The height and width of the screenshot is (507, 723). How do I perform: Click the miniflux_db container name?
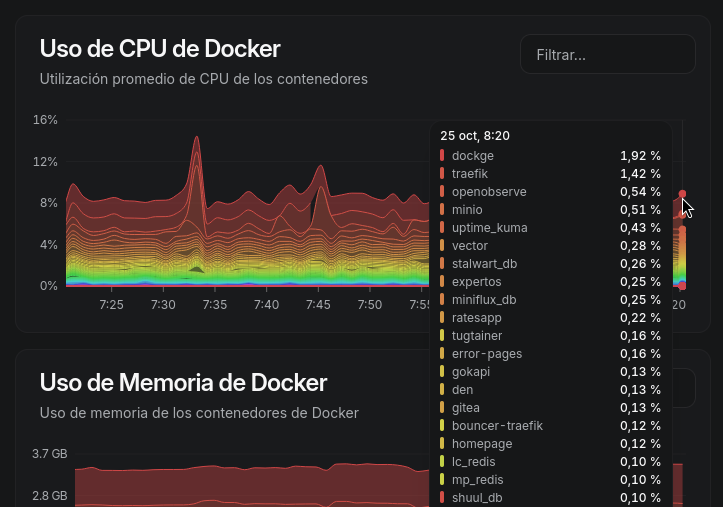[484, 300]
